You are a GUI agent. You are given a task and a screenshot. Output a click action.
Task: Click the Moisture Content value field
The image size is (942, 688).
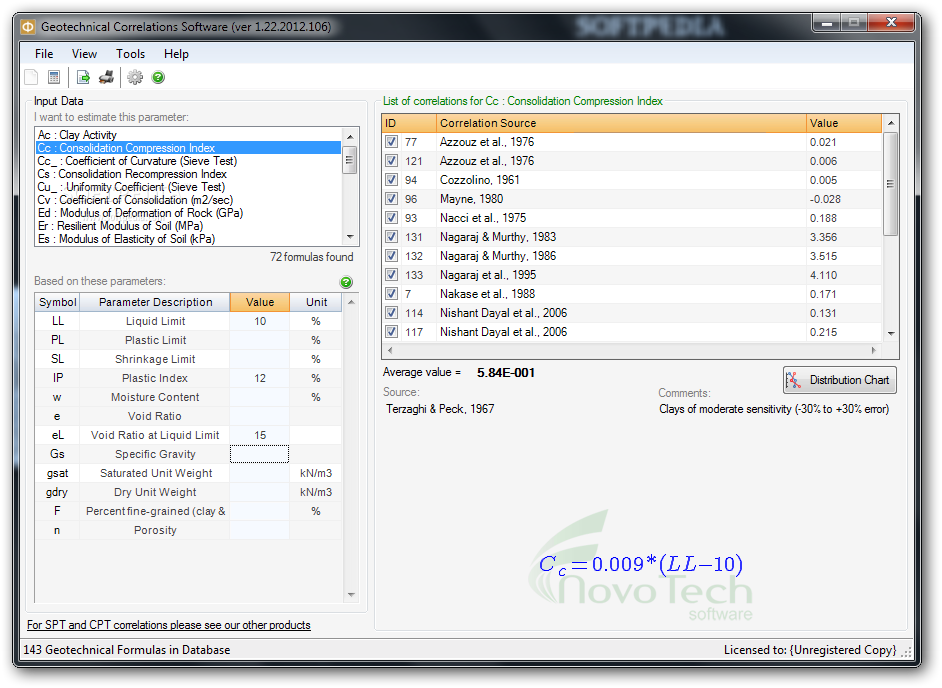[x=260, y=397]
